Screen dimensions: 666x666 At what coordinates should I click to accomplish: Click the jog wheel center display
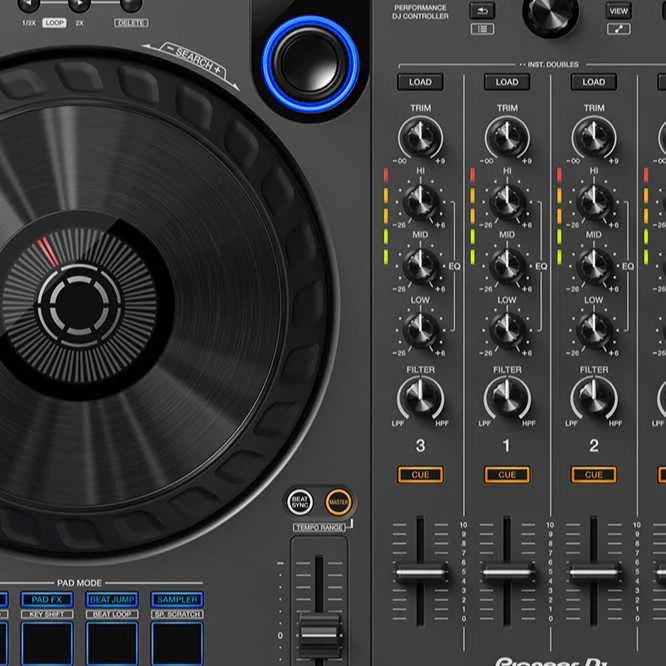pyautogui.click(x=79, y=305)
